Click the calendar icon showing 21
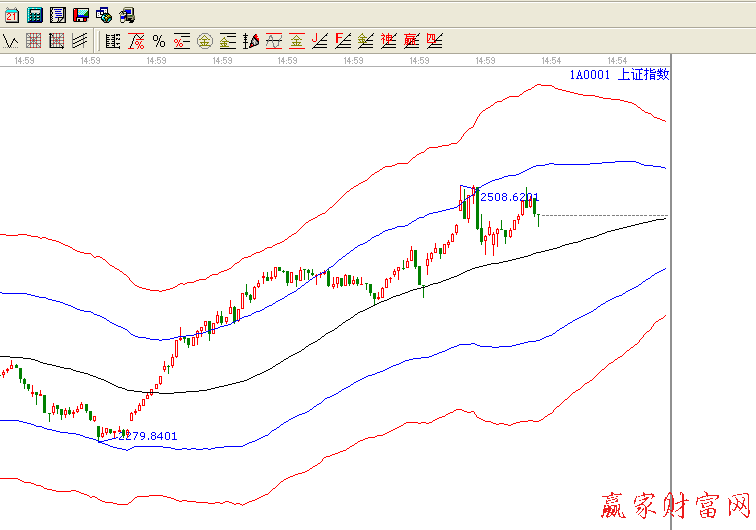756x530 pixels. pyautogui.click(x=11, y=15)
